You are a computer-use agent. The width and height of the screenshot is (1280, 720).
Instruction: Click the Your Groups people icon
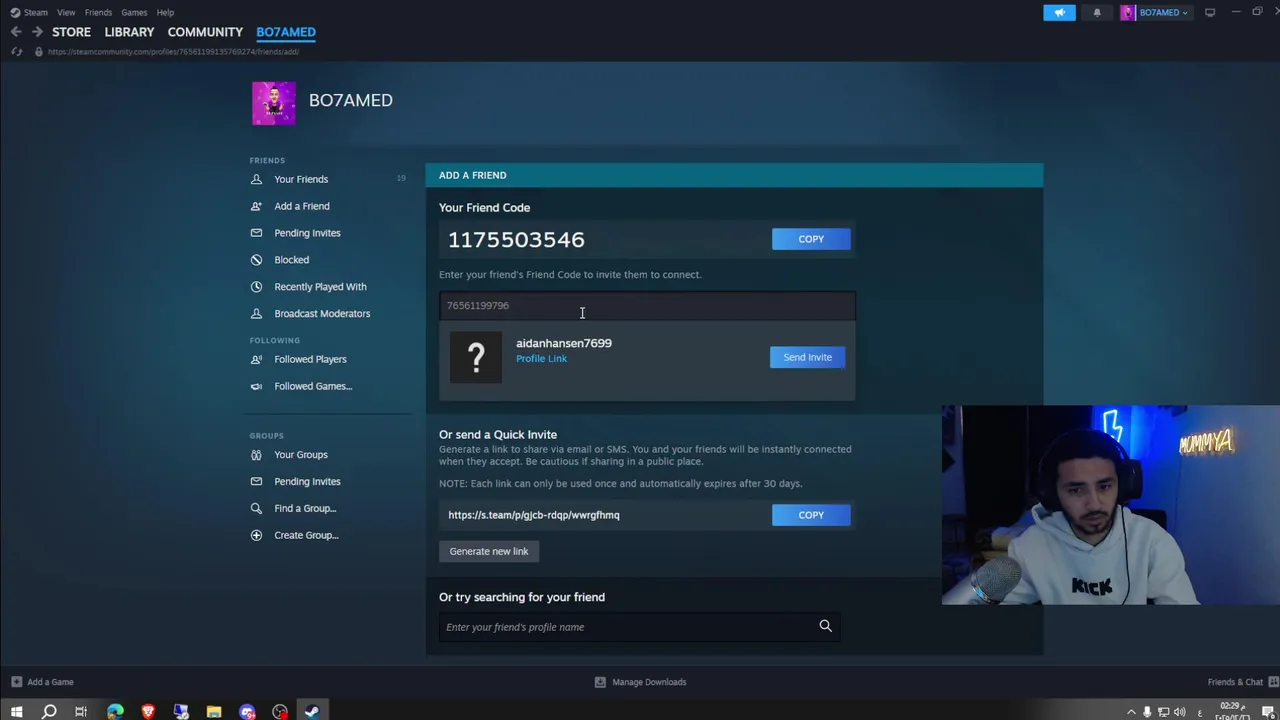pos(256,455)
